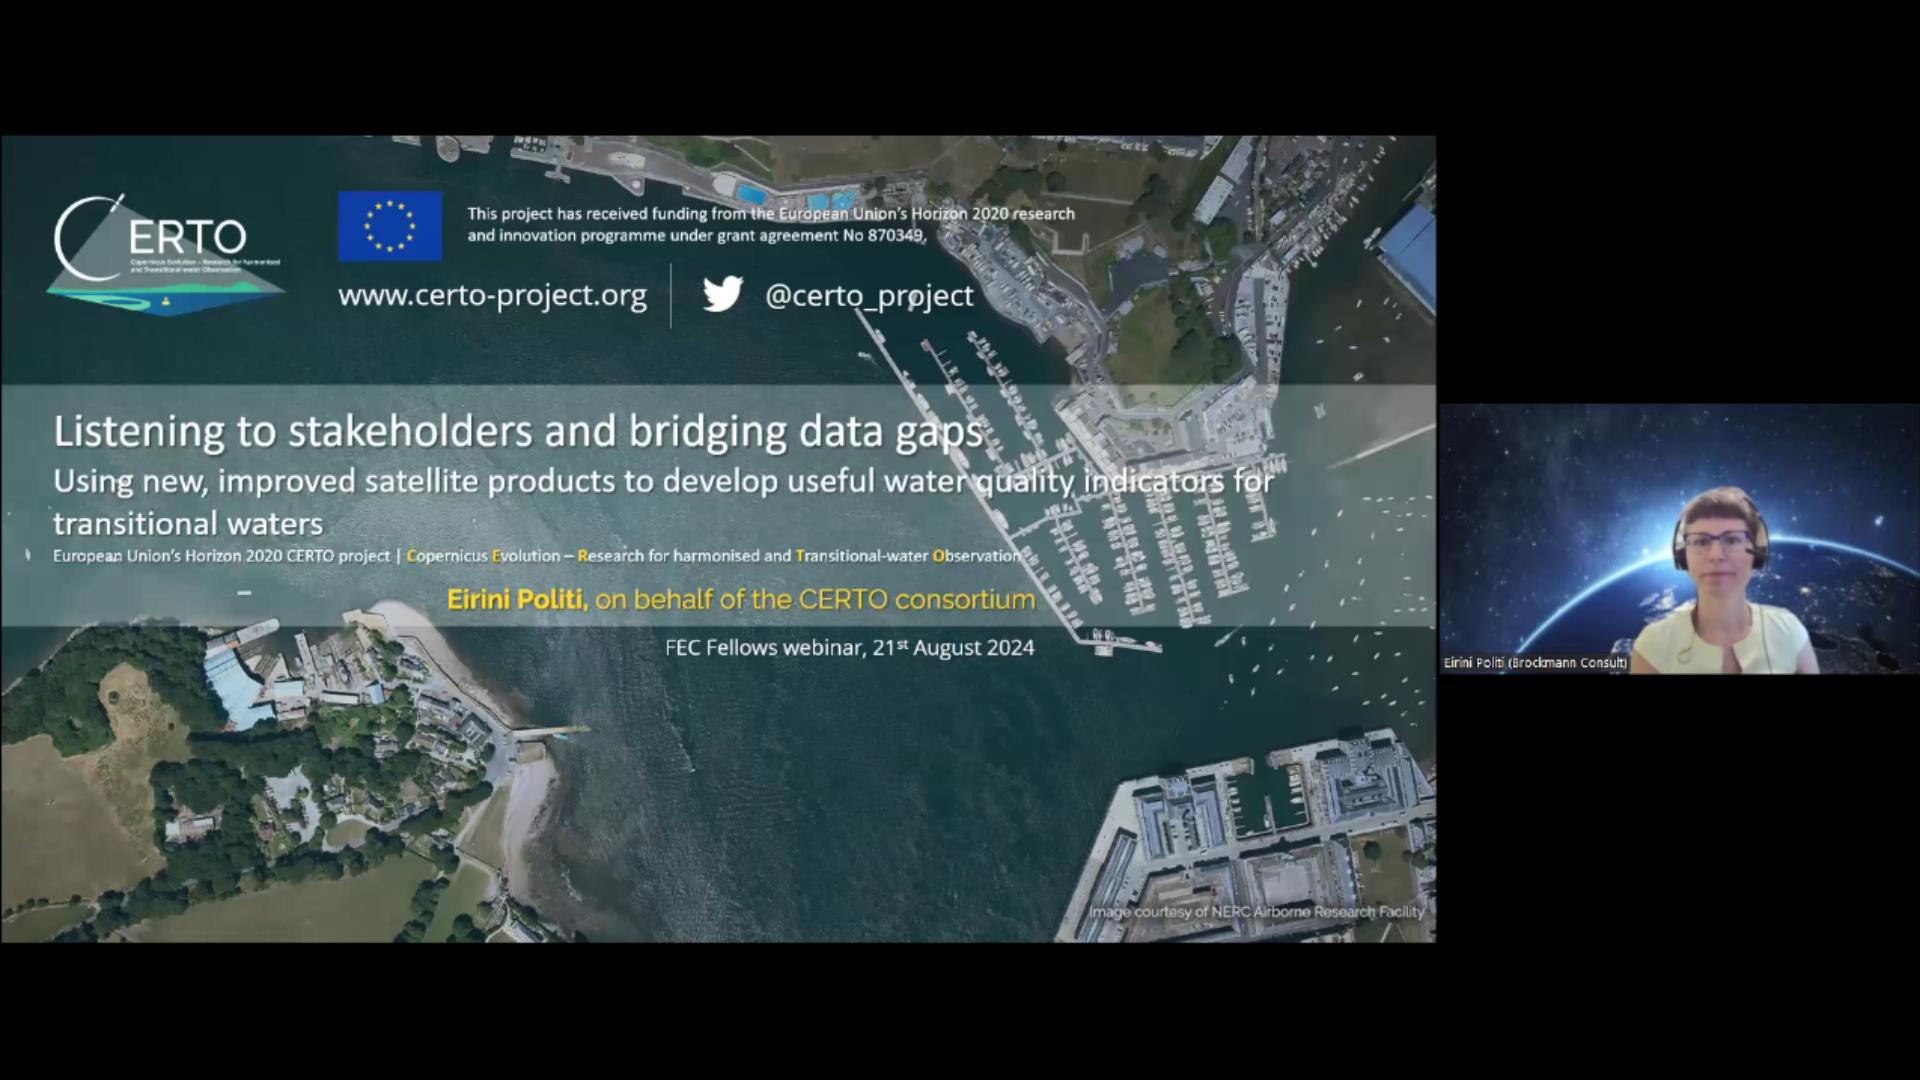Click the Twitter bird icon
1920x1080 pixels.
coord(722,294)
